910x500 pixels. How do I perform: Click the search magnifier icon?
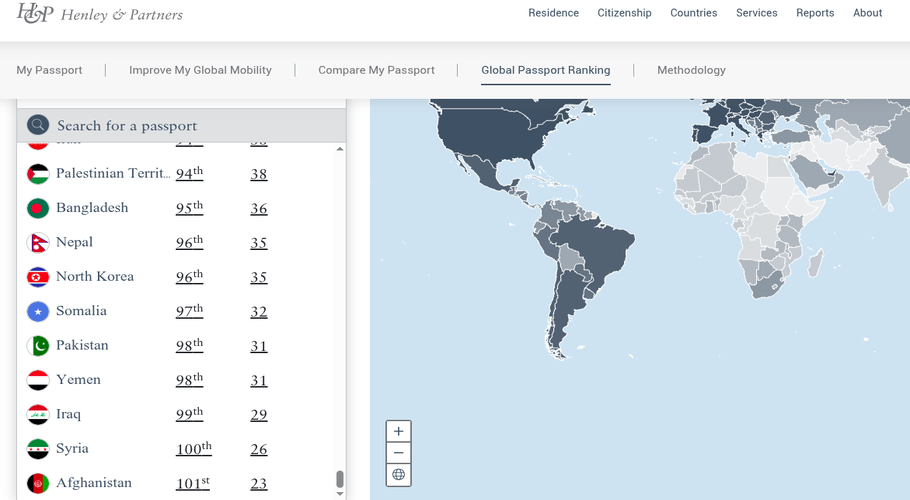[x=38, y=125]
